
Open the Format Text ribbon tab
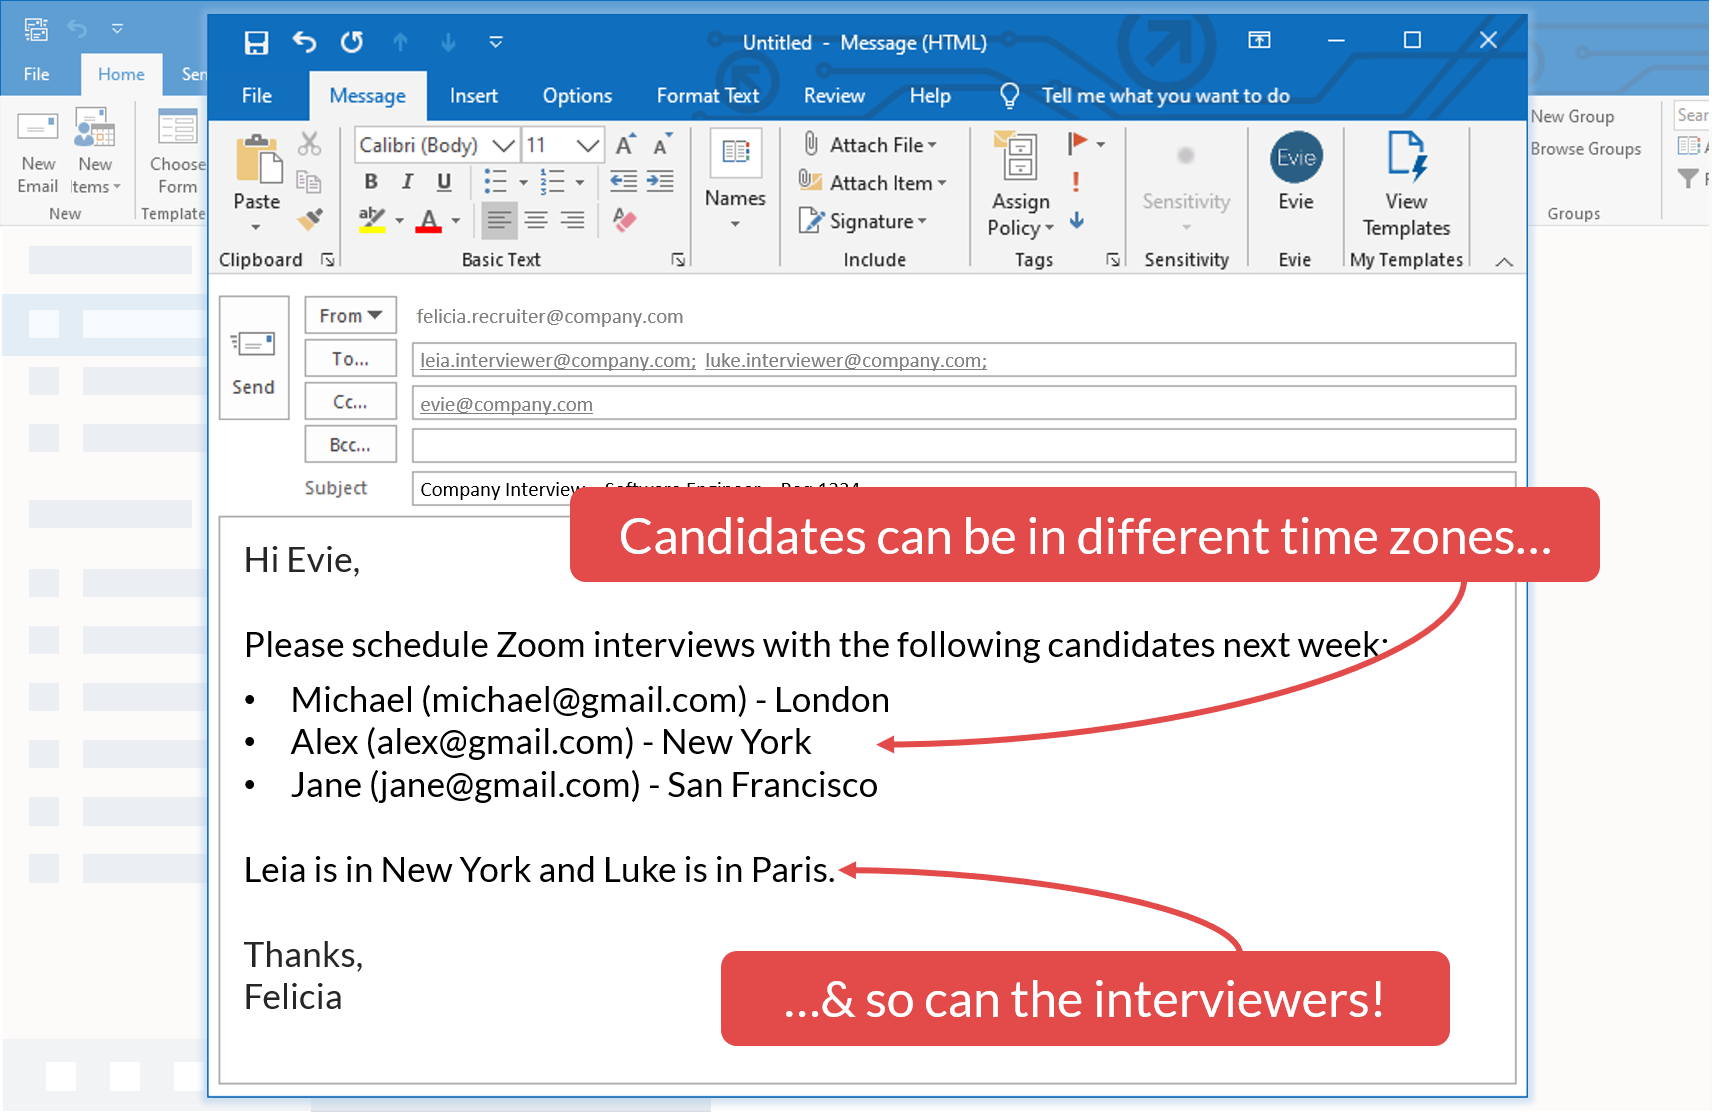pyautogui.click(x=708, y=95)
